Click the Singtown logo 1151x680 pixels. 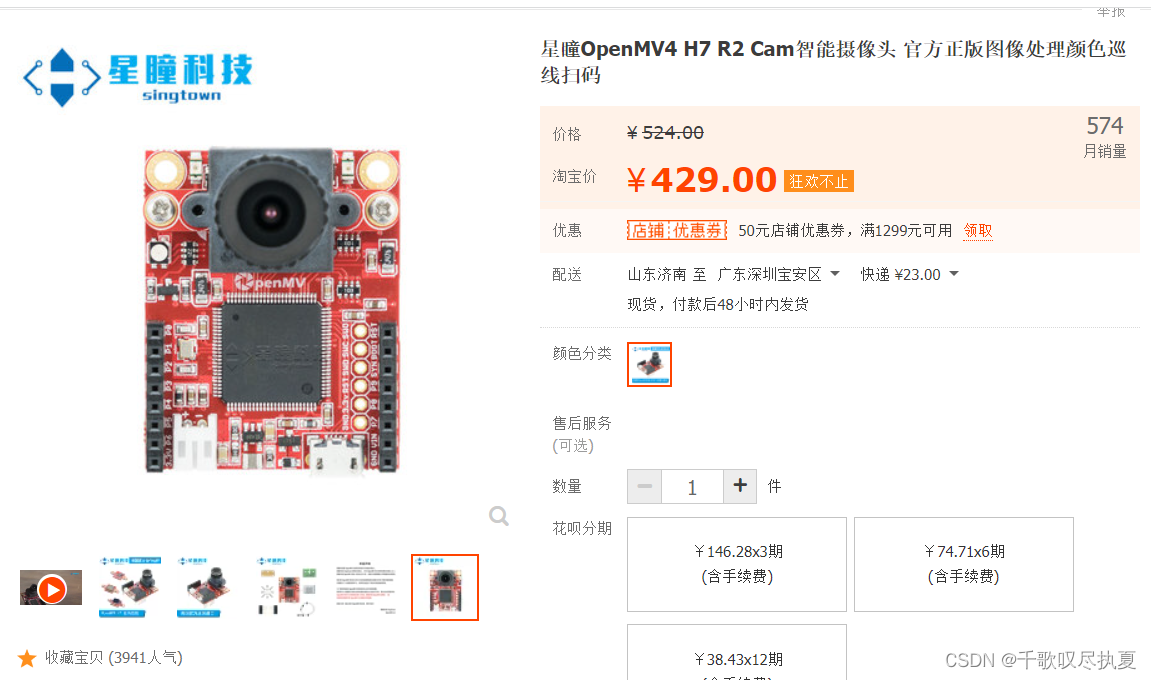pos(138,77)
